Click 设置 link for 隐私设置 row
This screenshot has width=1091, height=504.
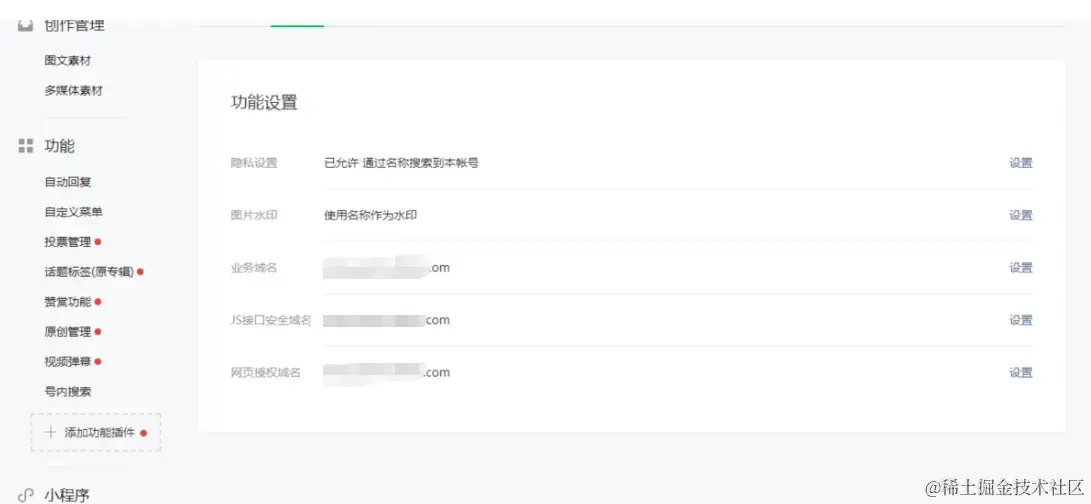[x=1021, y=163]
